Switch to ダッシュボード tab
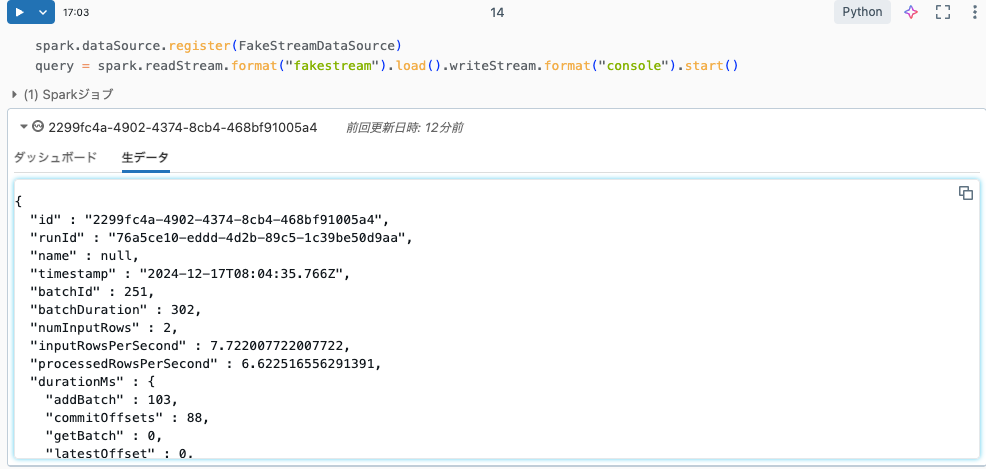This screenshot has height=469, width=986. (x=55, y=157)
